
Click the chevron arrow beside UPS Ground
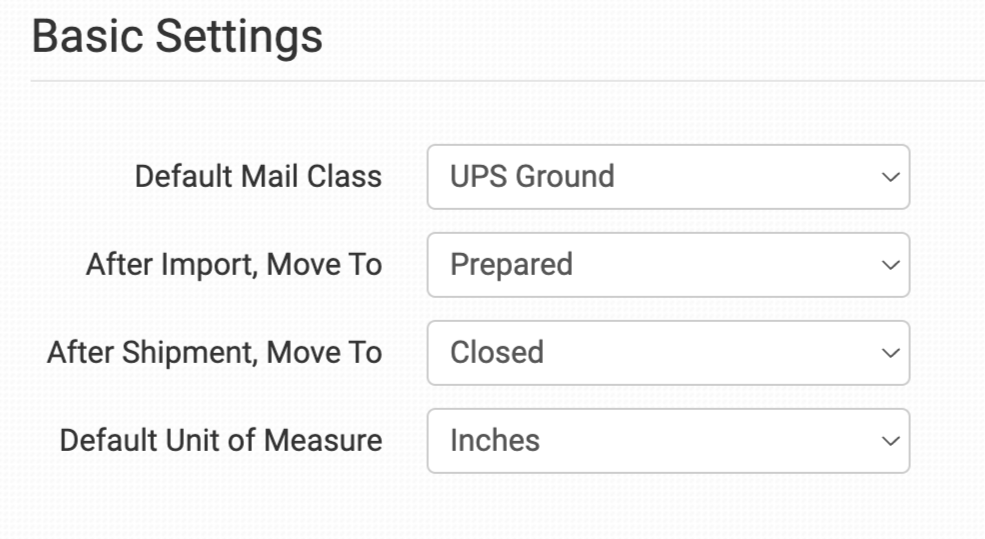(x=889, y=178)
